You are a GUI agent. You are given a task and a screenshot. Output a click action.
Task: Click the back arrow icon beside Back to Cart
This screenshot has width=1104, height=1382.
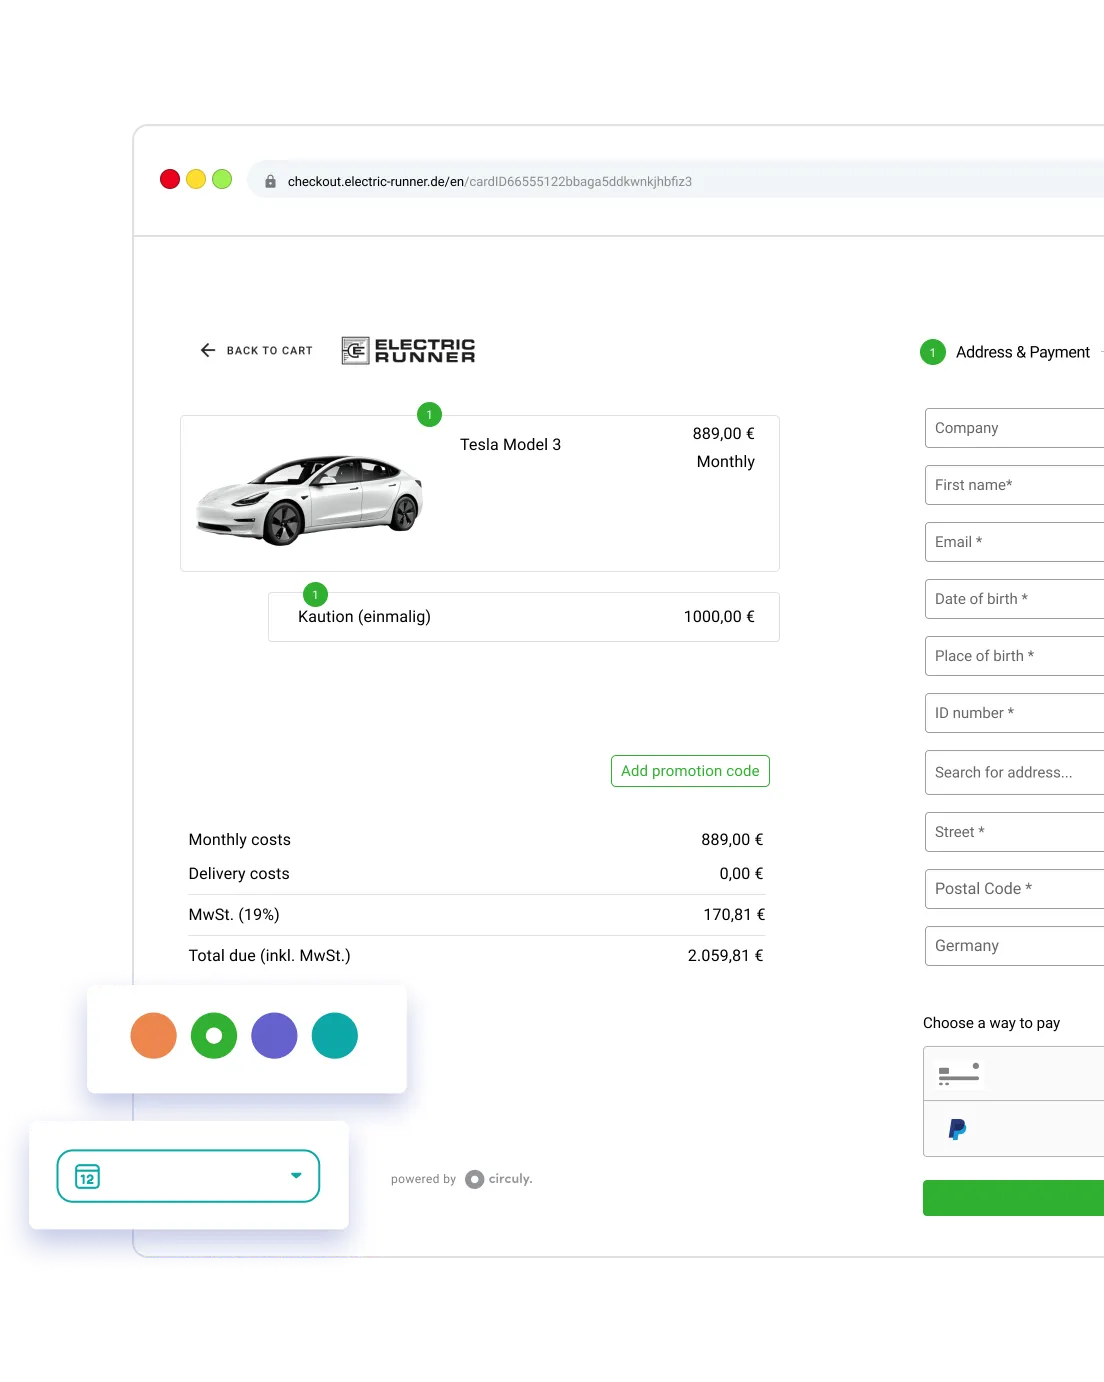208,350
